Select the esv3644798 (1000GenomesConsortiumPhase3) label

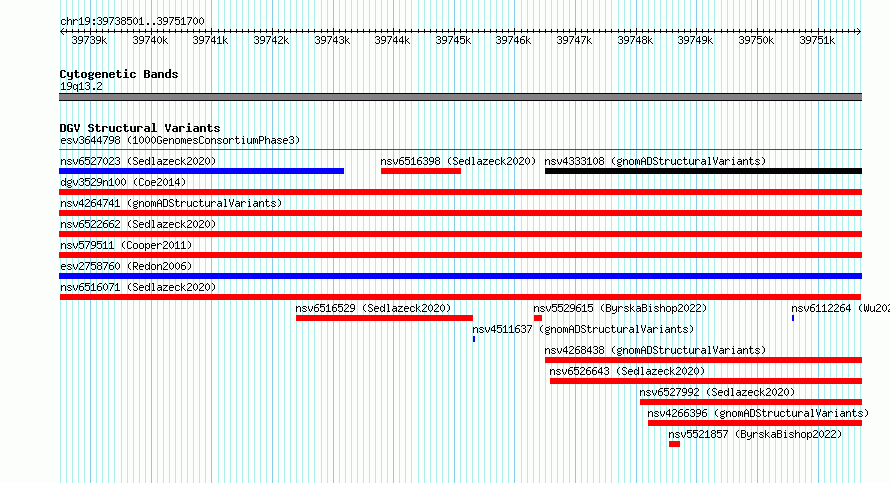coord(180,140)
